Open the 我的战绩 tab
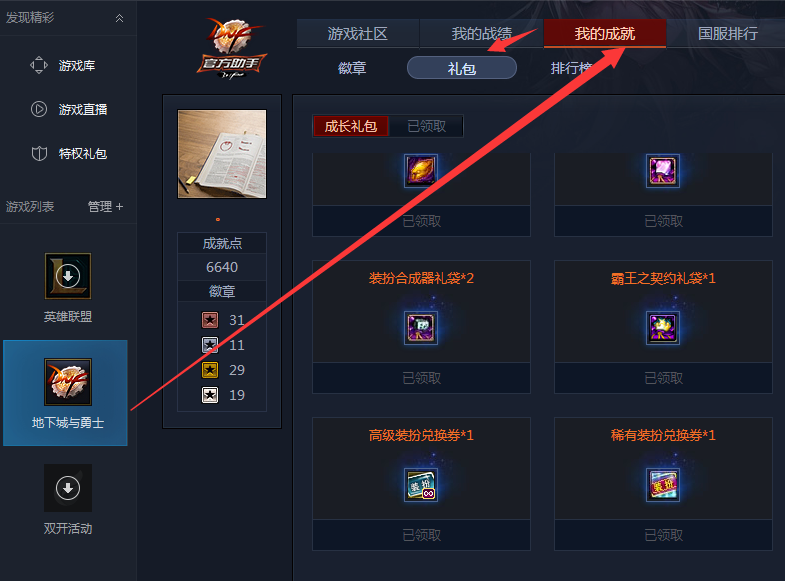The image size is (785, 581). [481, 34]
